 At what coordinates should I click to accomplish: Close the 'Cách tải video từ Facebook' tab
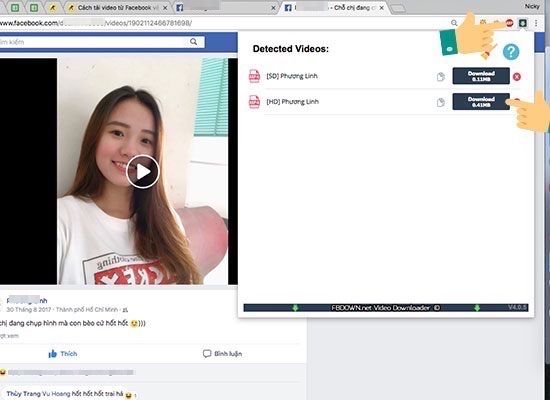pos(165,8)
